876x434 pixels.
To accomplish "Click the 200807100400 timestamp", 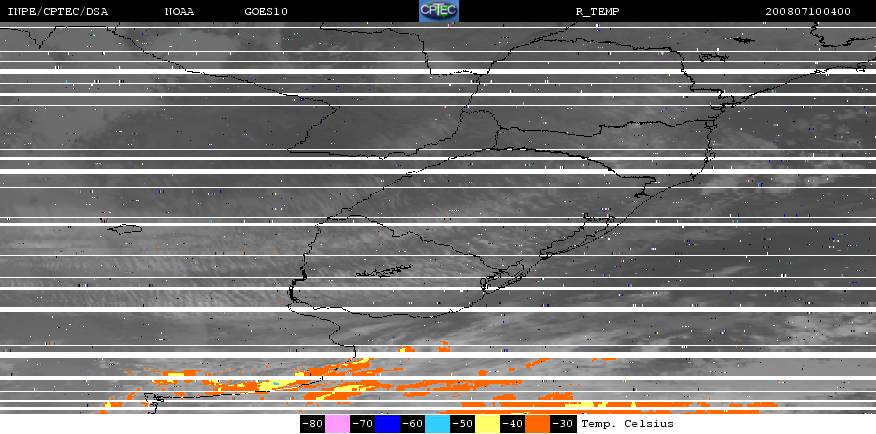I will click(x=808, y=11).
